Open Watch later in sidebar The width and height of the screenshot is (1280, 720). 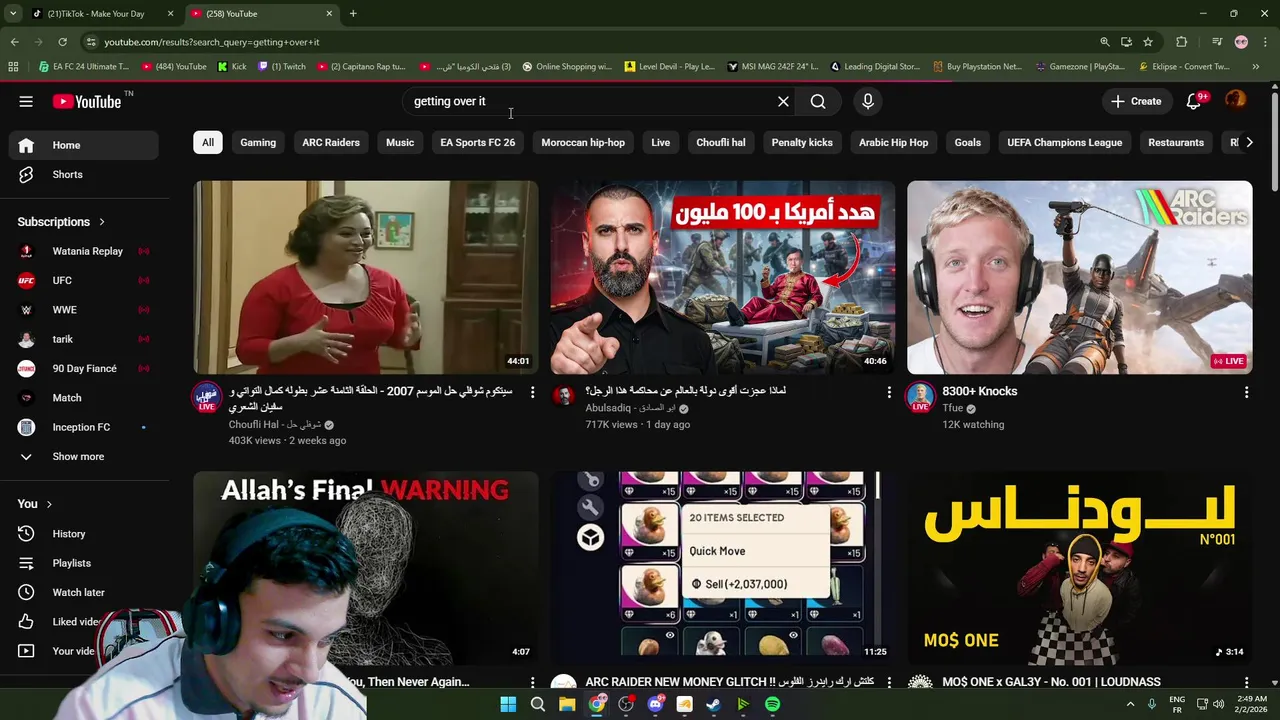tap(84, 592)
